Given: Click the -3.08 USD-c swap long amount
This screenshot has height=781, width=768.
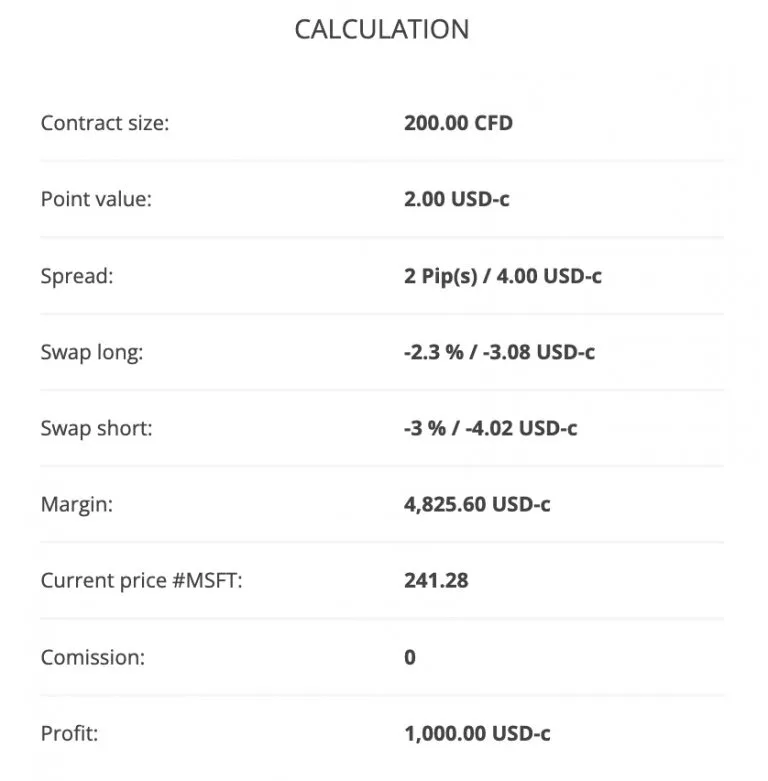Looking at the screenshot, I should (540, 352).
